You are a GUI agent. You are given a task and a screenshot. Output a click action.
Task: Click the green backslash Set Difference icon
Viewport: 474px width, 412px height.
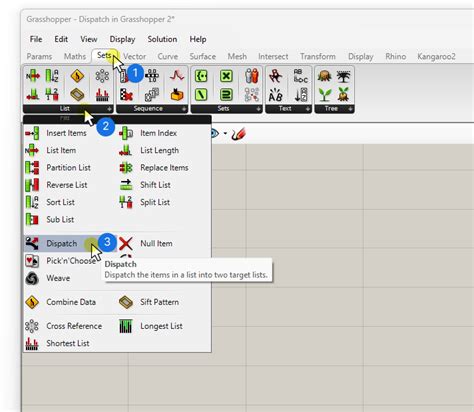point(201,95)
